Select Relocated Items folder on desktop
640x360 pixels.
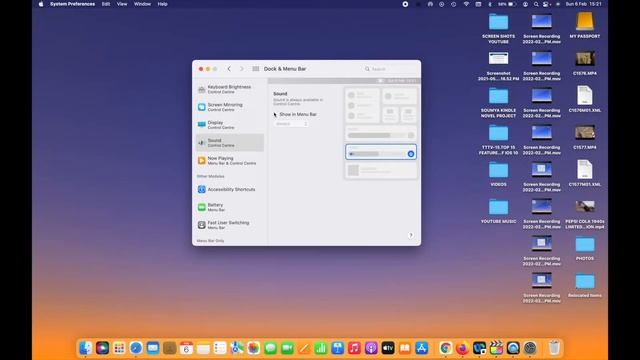pos(584,285)
